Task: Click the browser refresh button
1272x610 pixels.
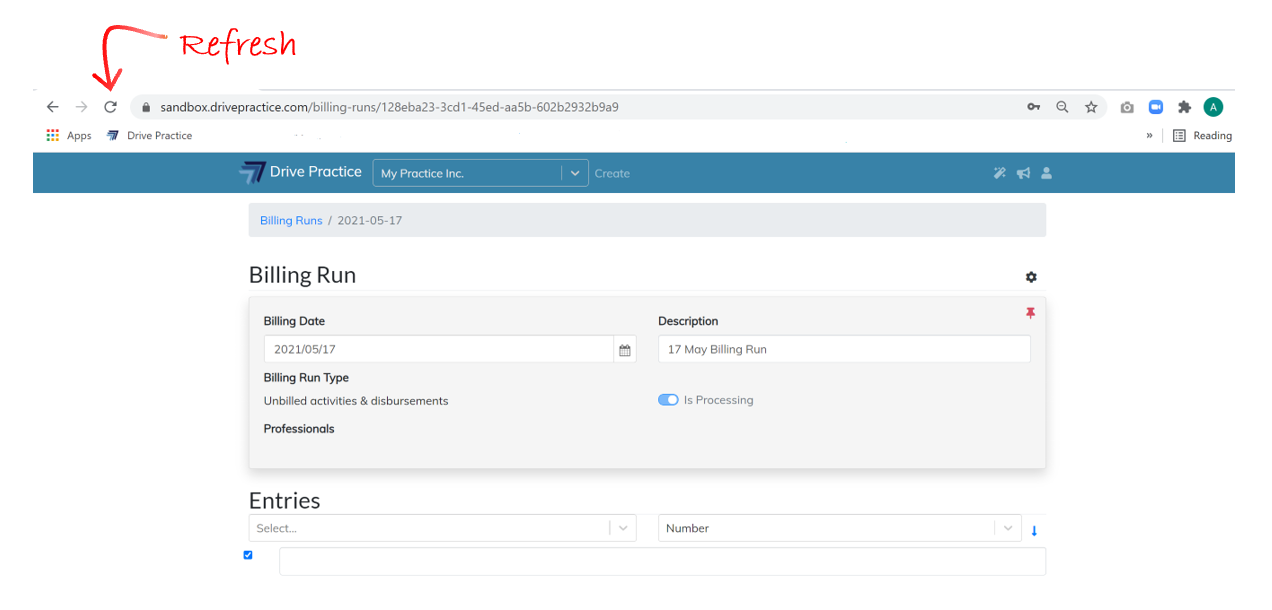Action: tap(111, 107)
